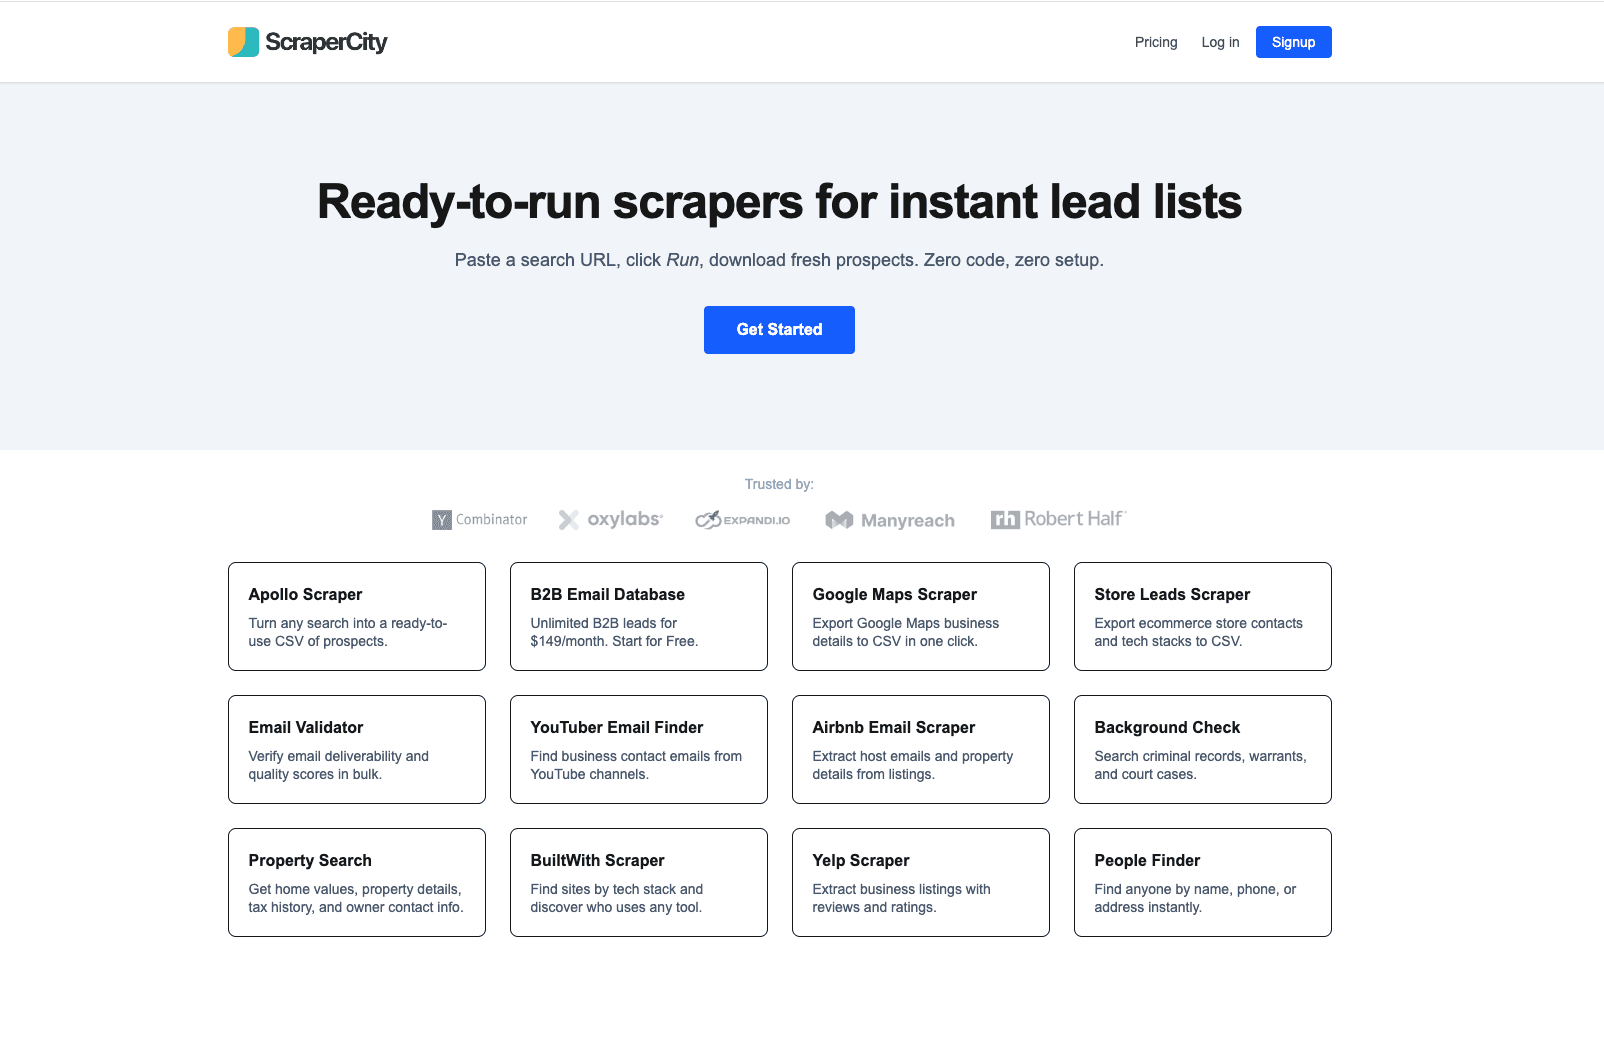Click the Expandi.io logo
This screenshot has width=1604, height=1055.
(x=743, y=520)
